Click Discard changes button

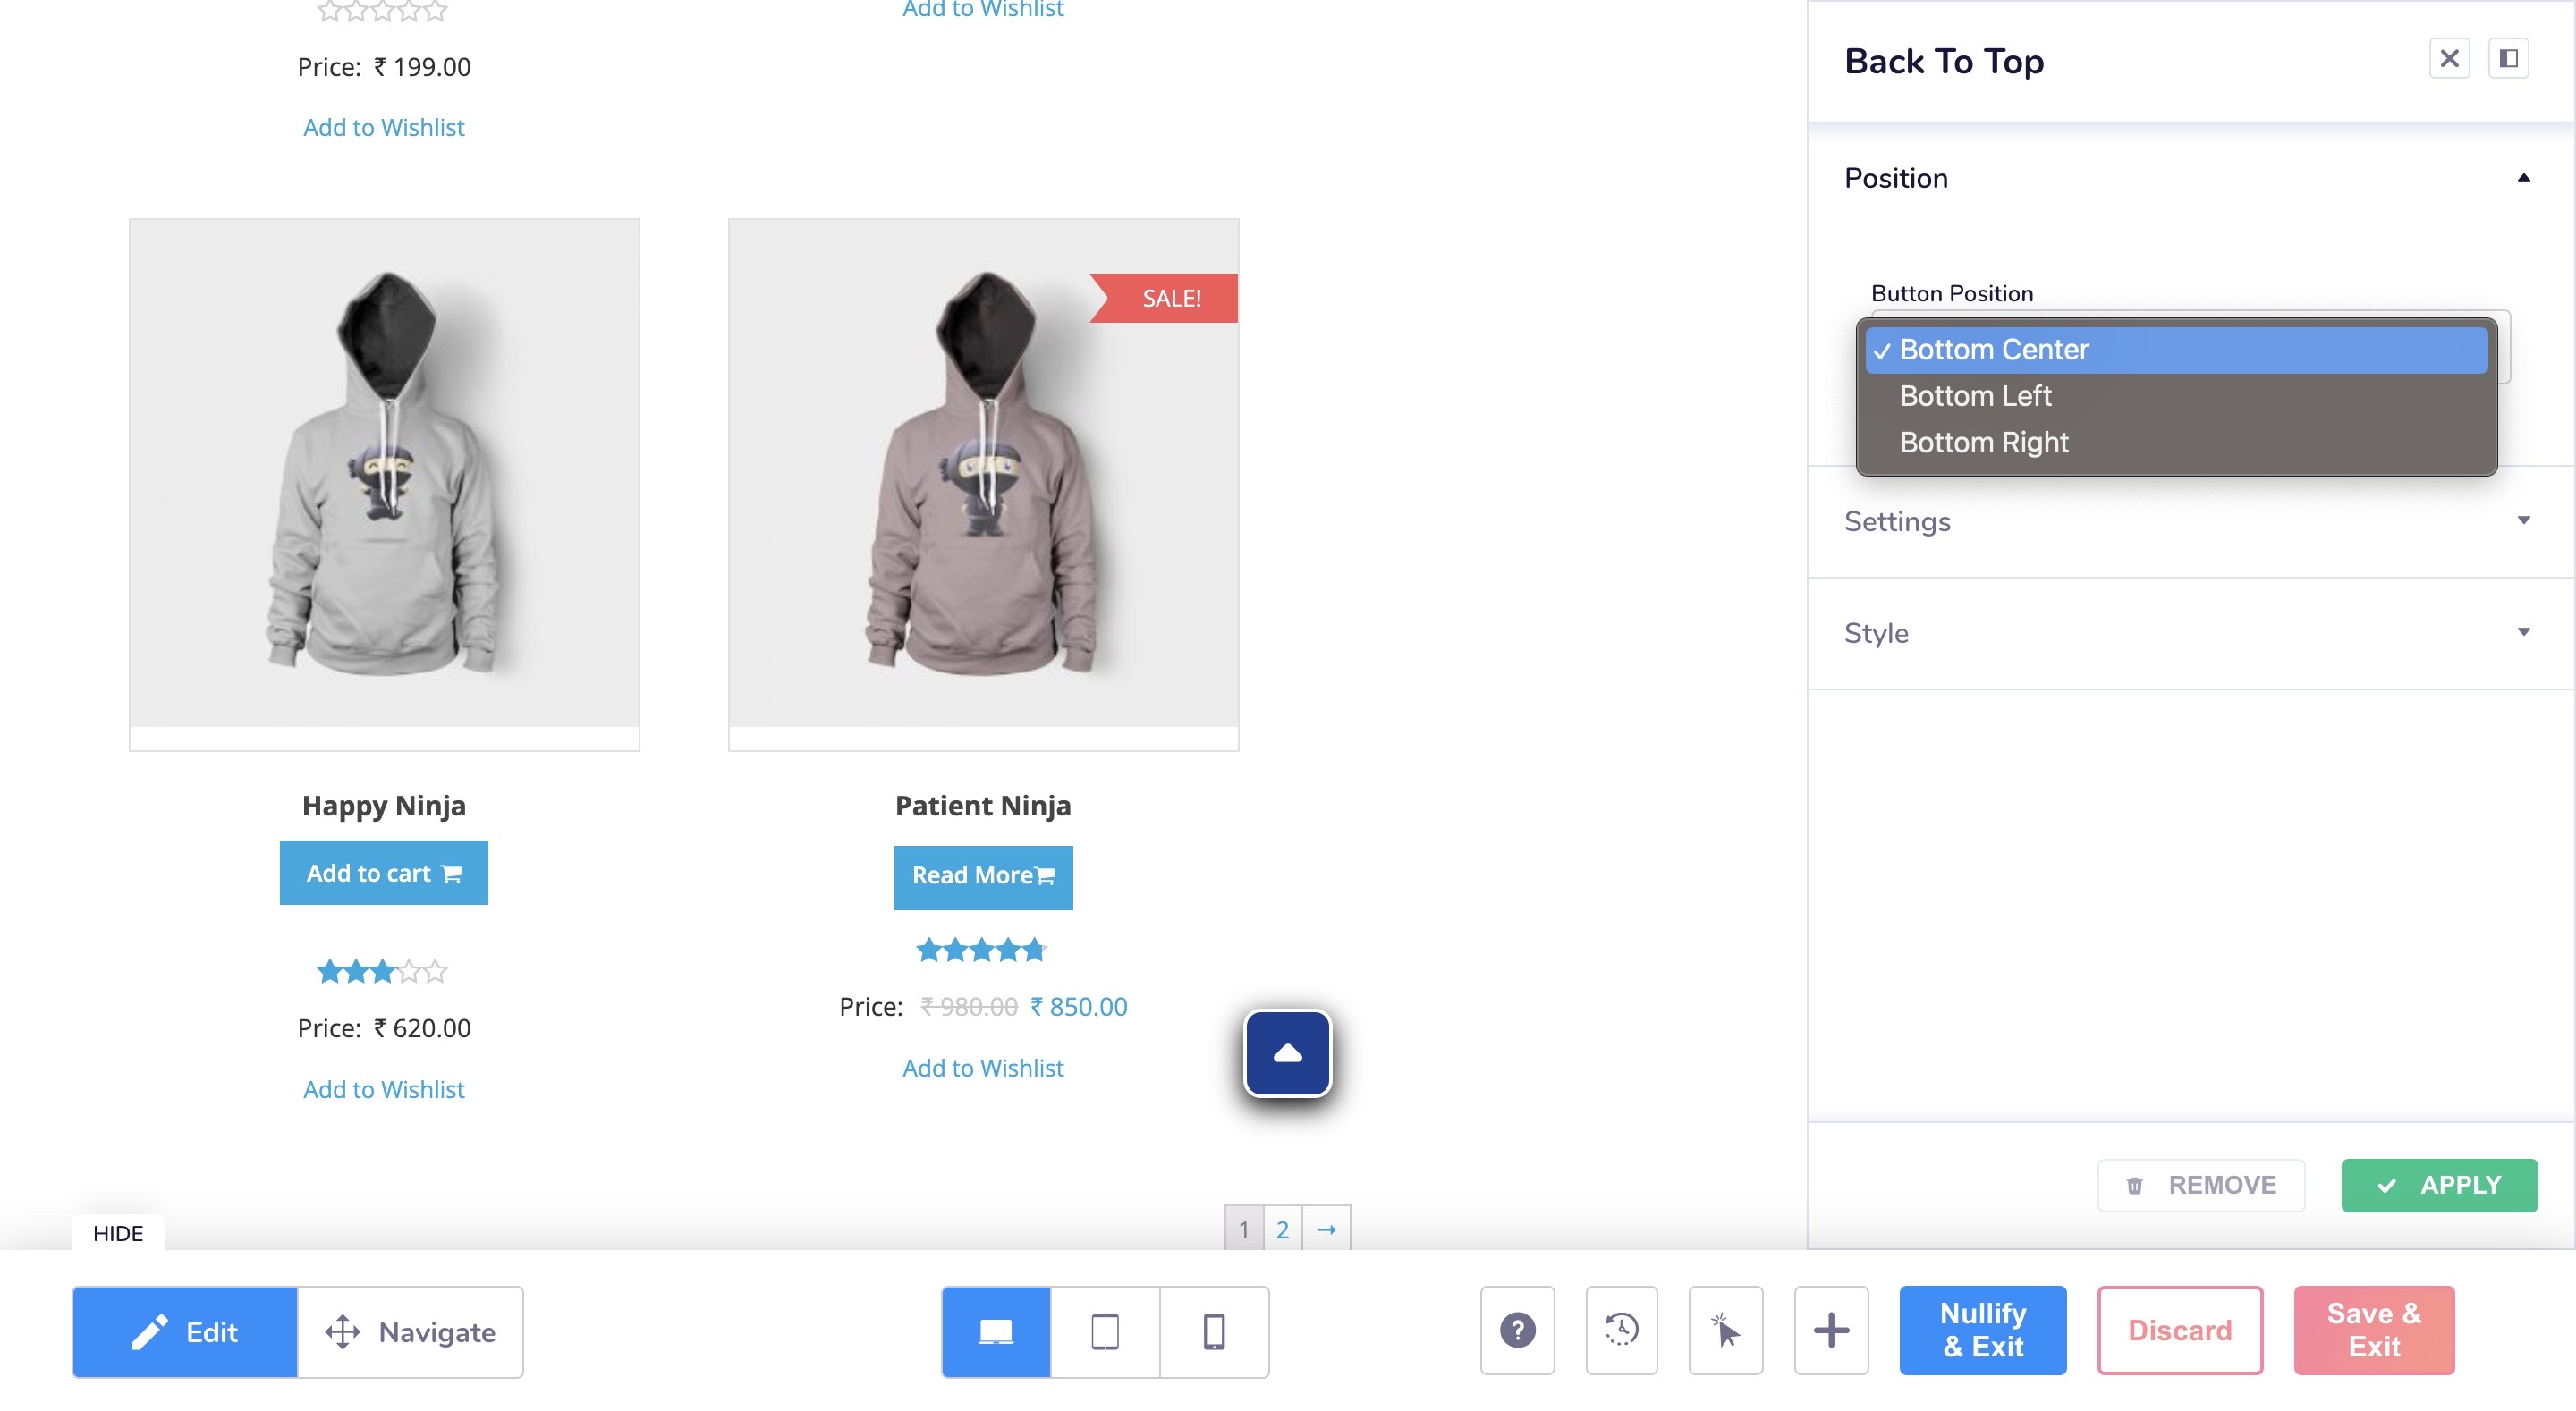point(2180,1331)
